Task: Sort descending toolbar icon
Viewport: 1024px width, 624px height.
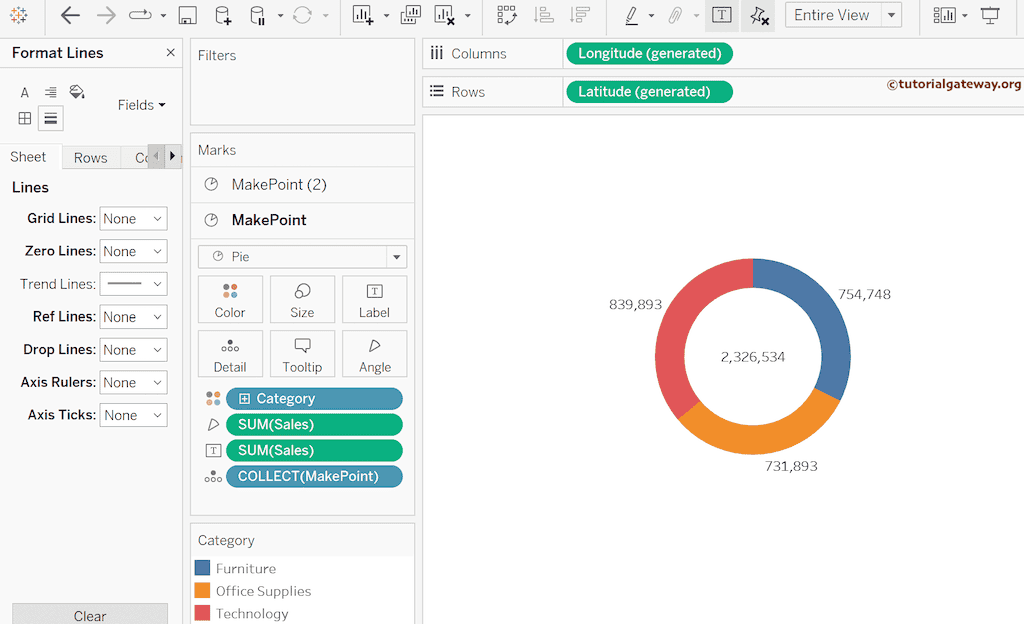Action: pyautogui.click(x=579, y=15)
